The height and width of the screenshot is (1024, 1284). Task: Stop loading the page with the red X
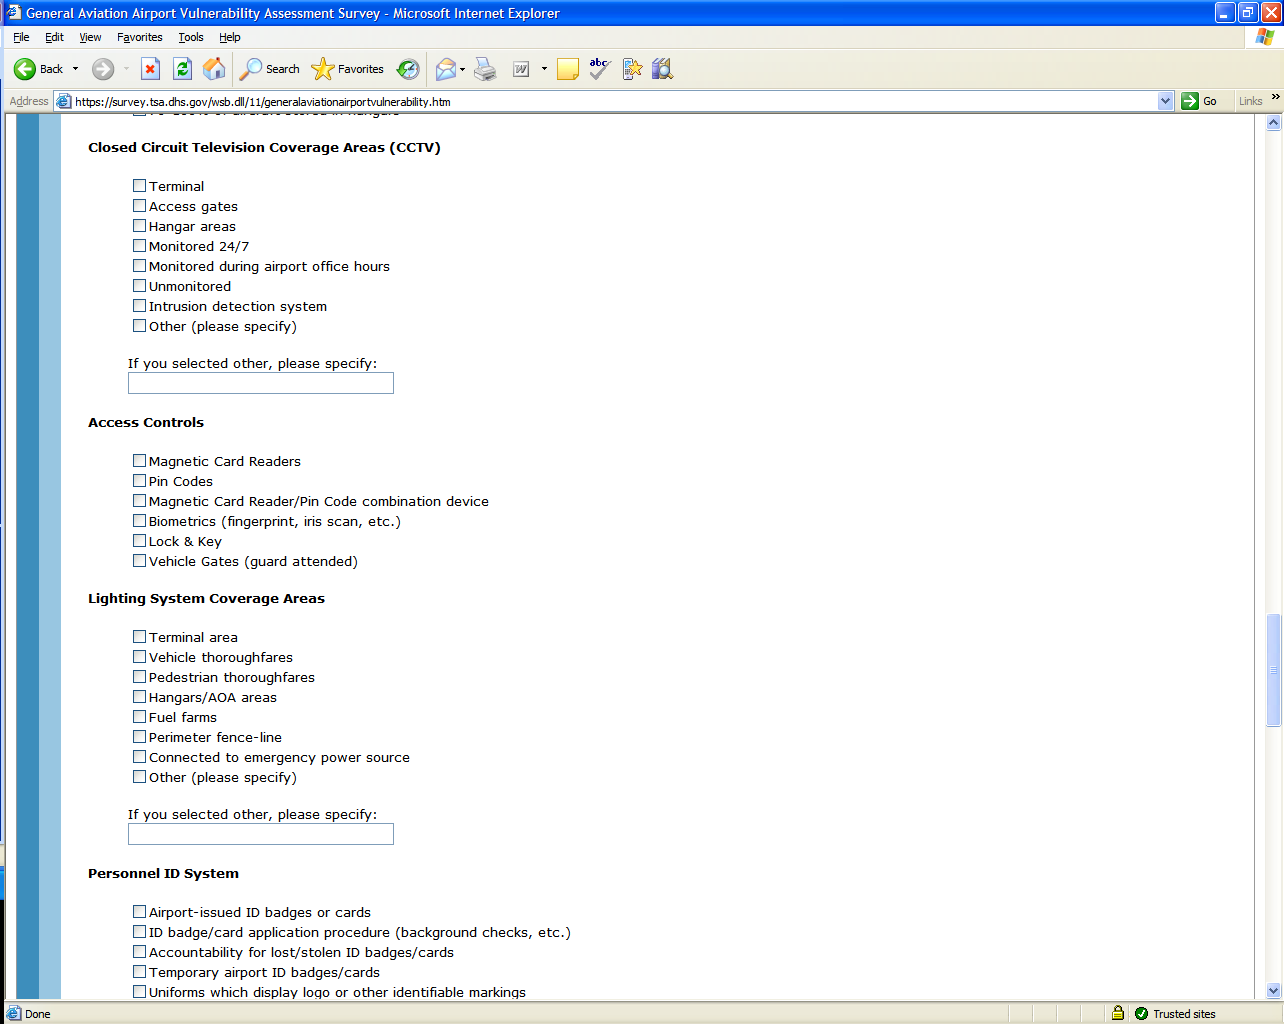(150, 69)
